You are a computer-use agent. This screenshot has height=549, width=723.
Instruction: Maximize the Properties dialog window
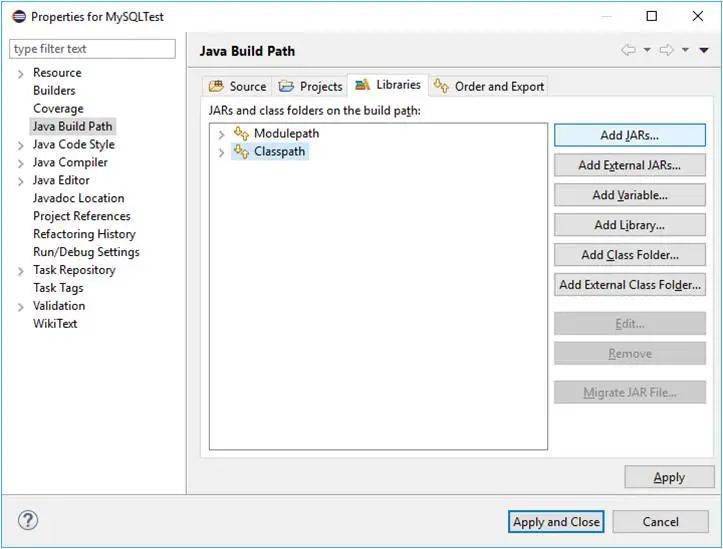coord(652,16)
